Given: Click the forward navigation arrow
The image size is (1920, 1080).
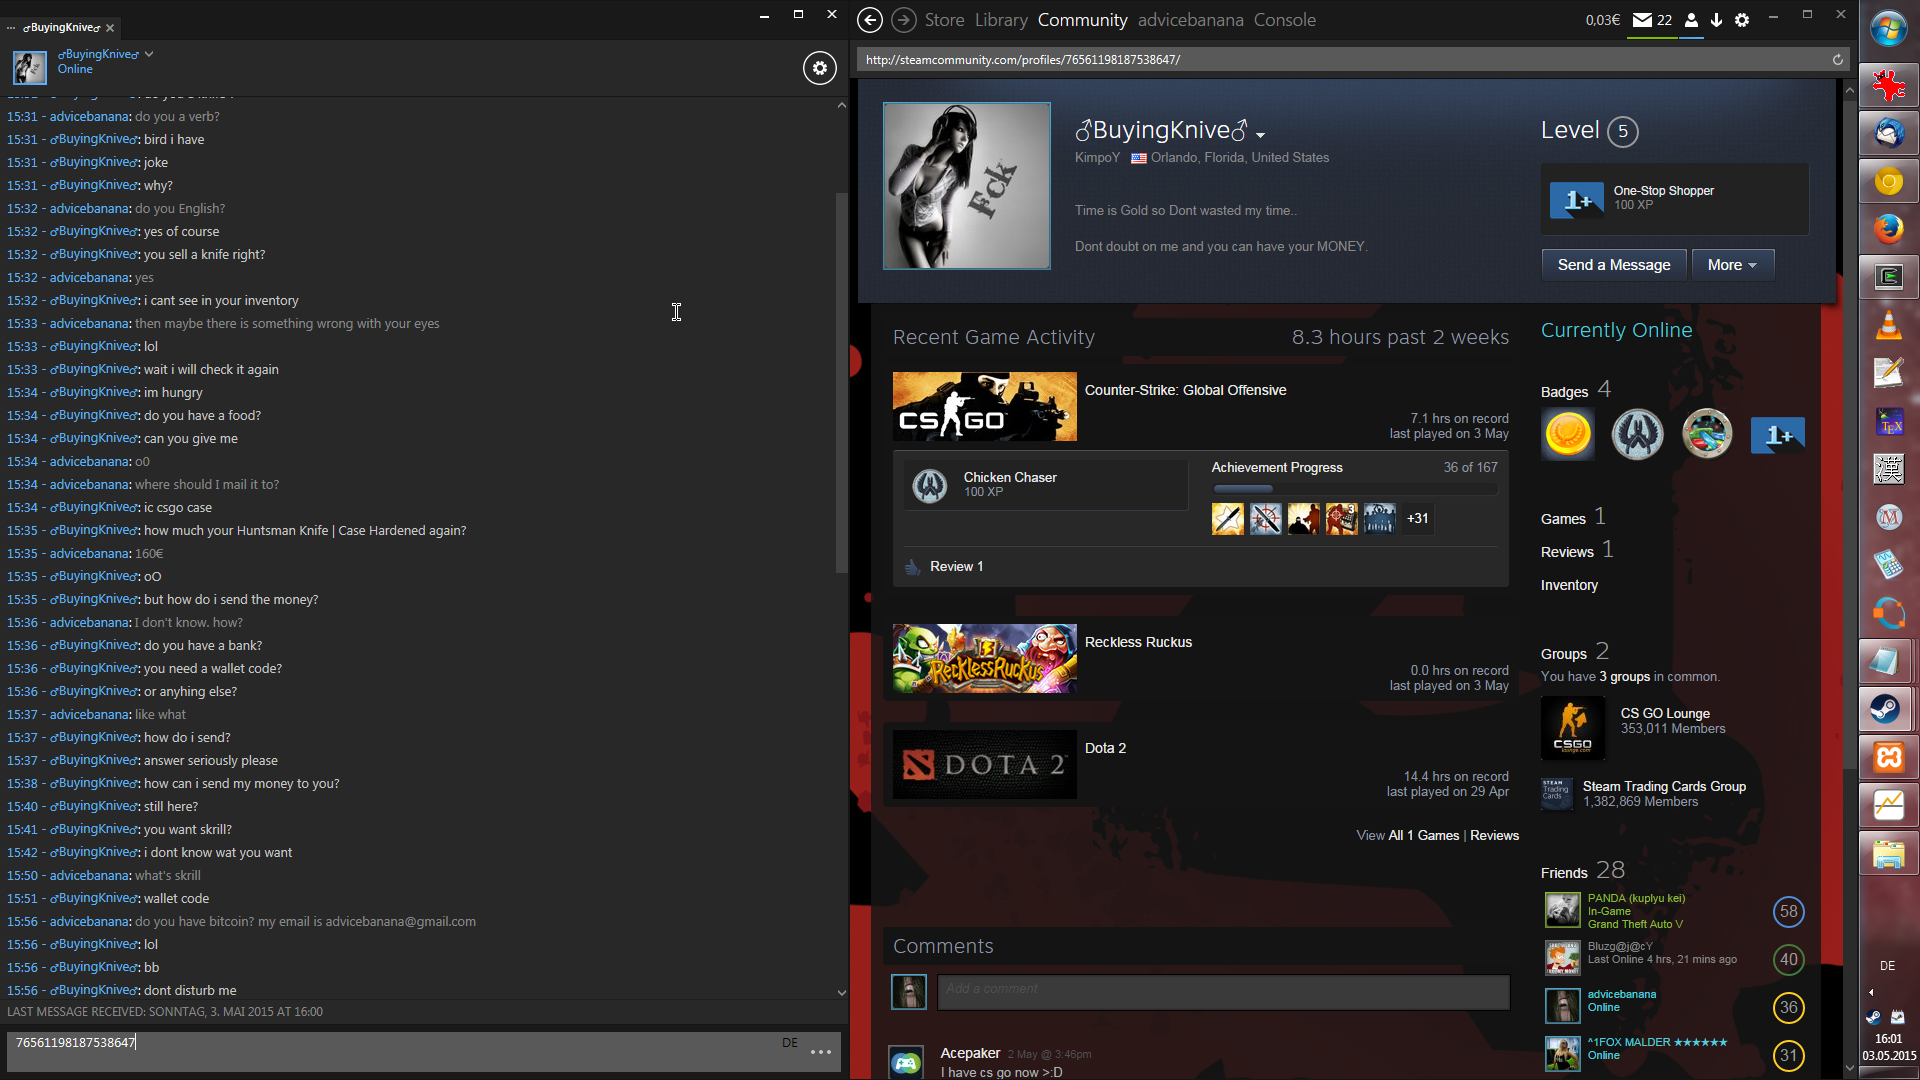Looking at the screenshot, I should pos(903,20).
